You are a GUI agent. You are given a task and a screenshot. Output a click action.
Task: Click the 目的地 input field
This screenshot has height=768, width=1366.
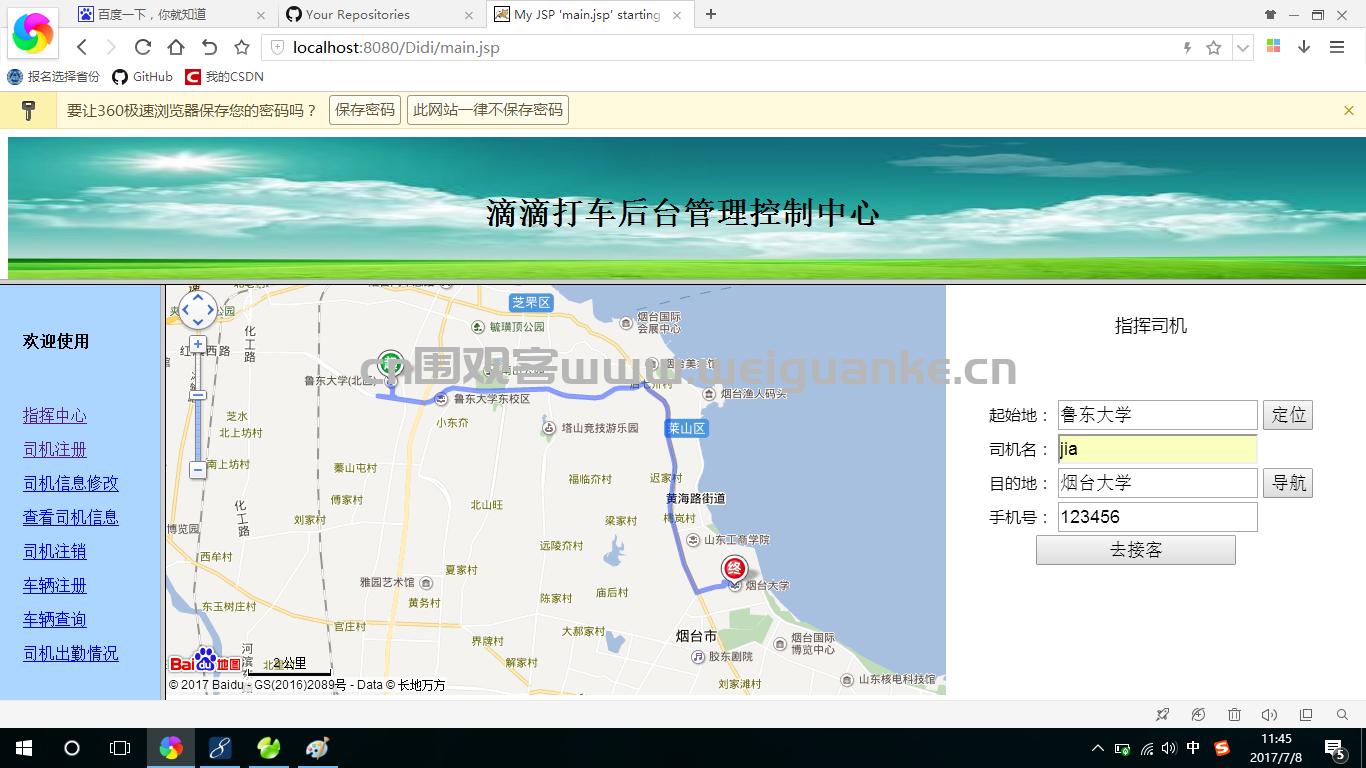[x=1157, y=483]
